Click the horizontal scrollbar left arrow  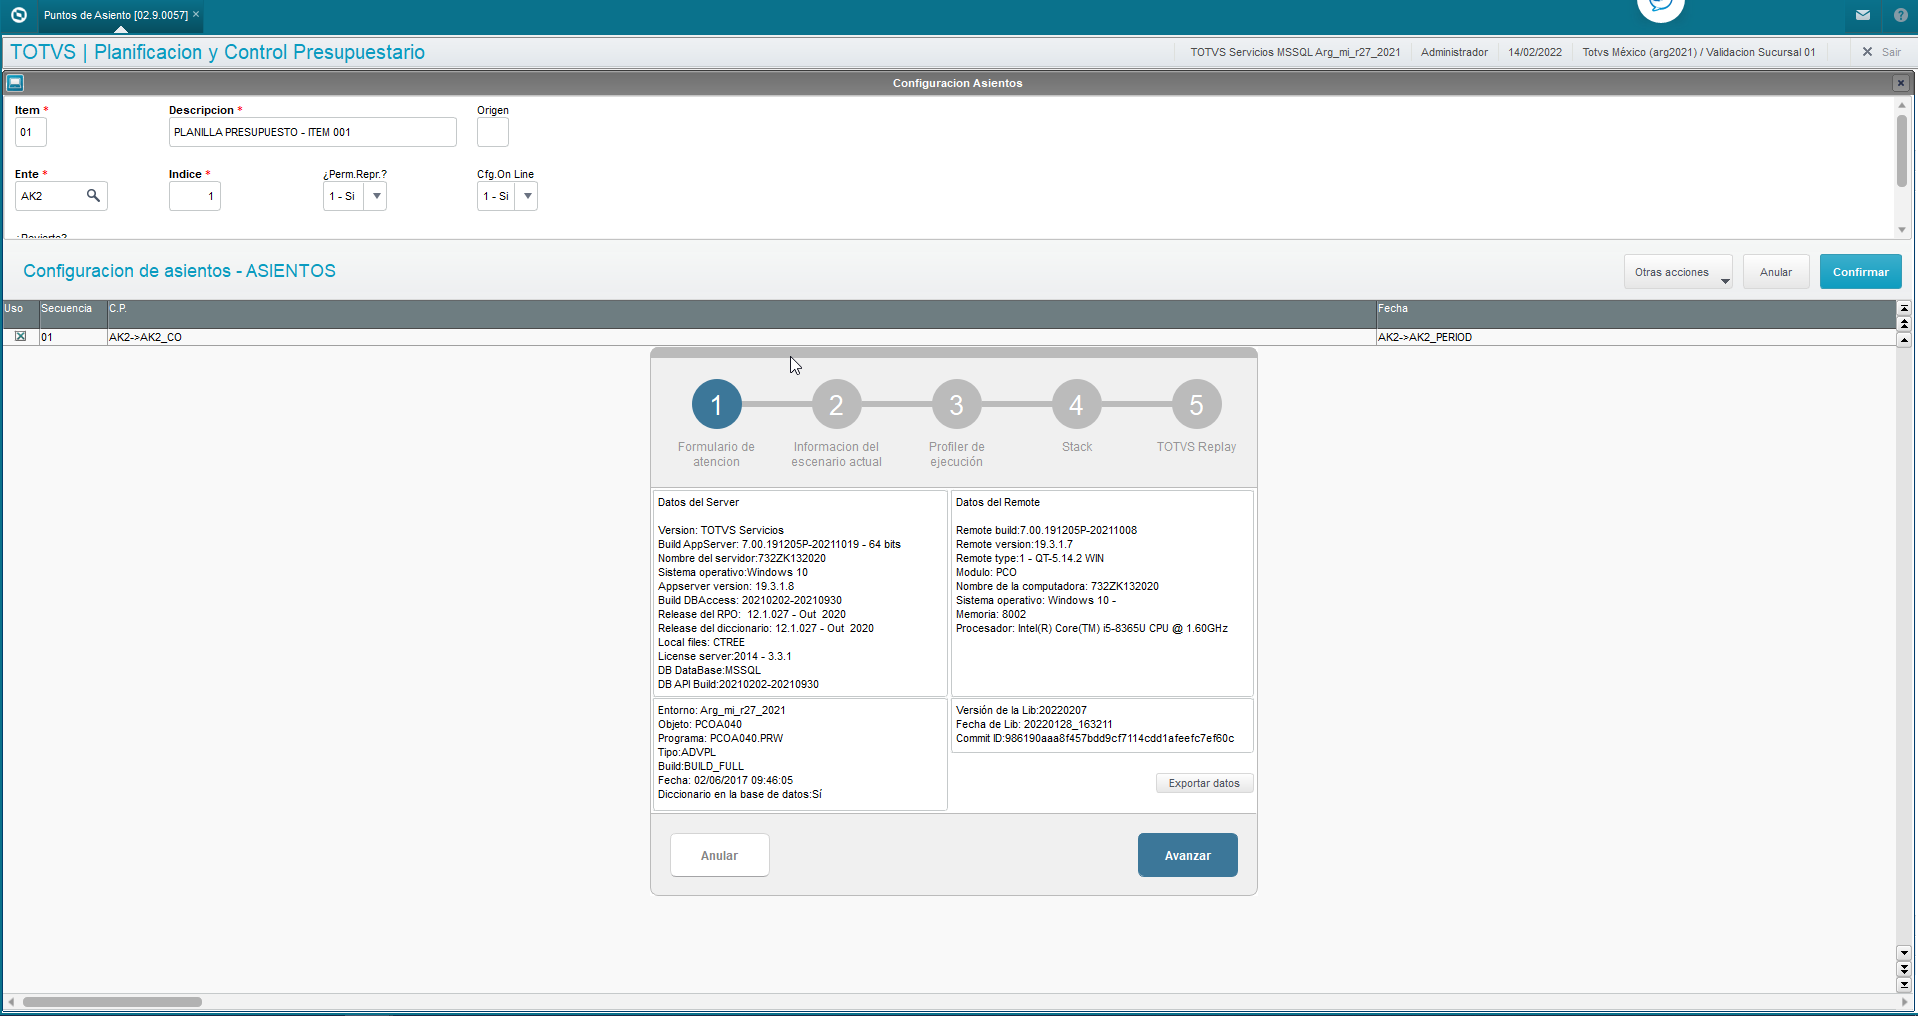coord(10,1001)
